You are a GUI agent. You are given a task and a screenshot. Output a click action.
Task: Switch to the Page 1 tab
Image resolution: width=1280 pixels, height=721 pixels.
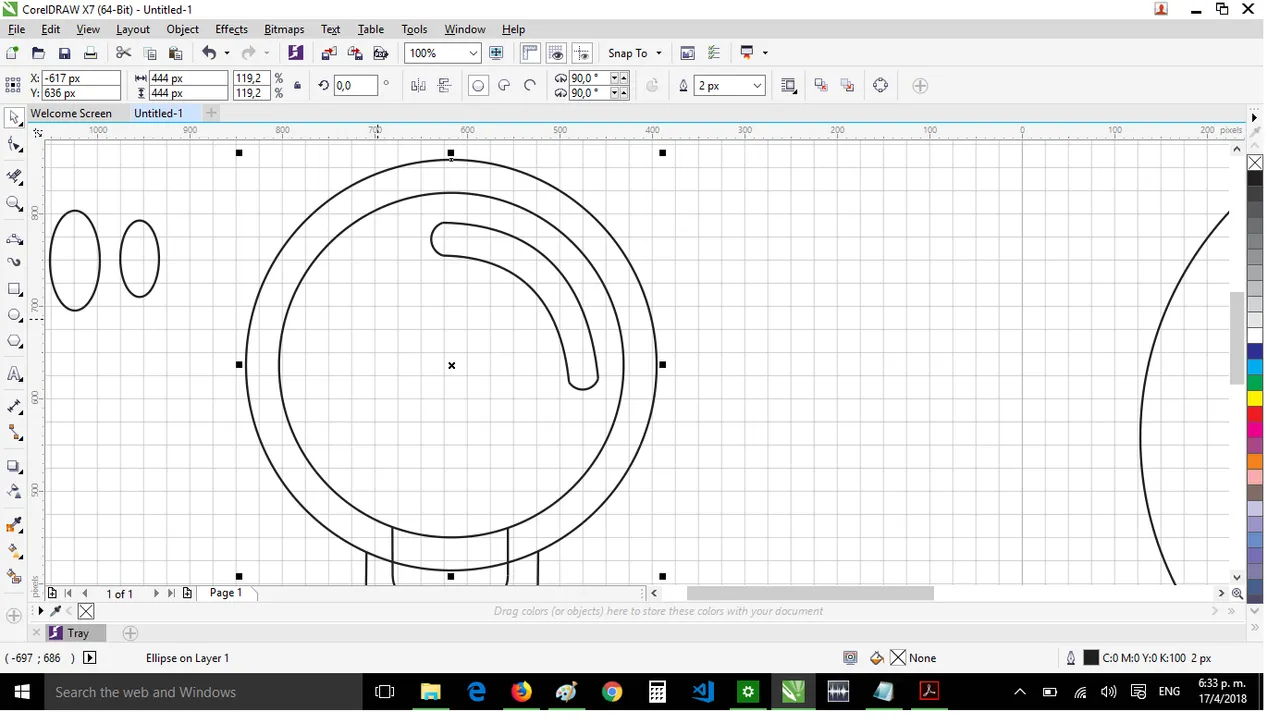225,593
